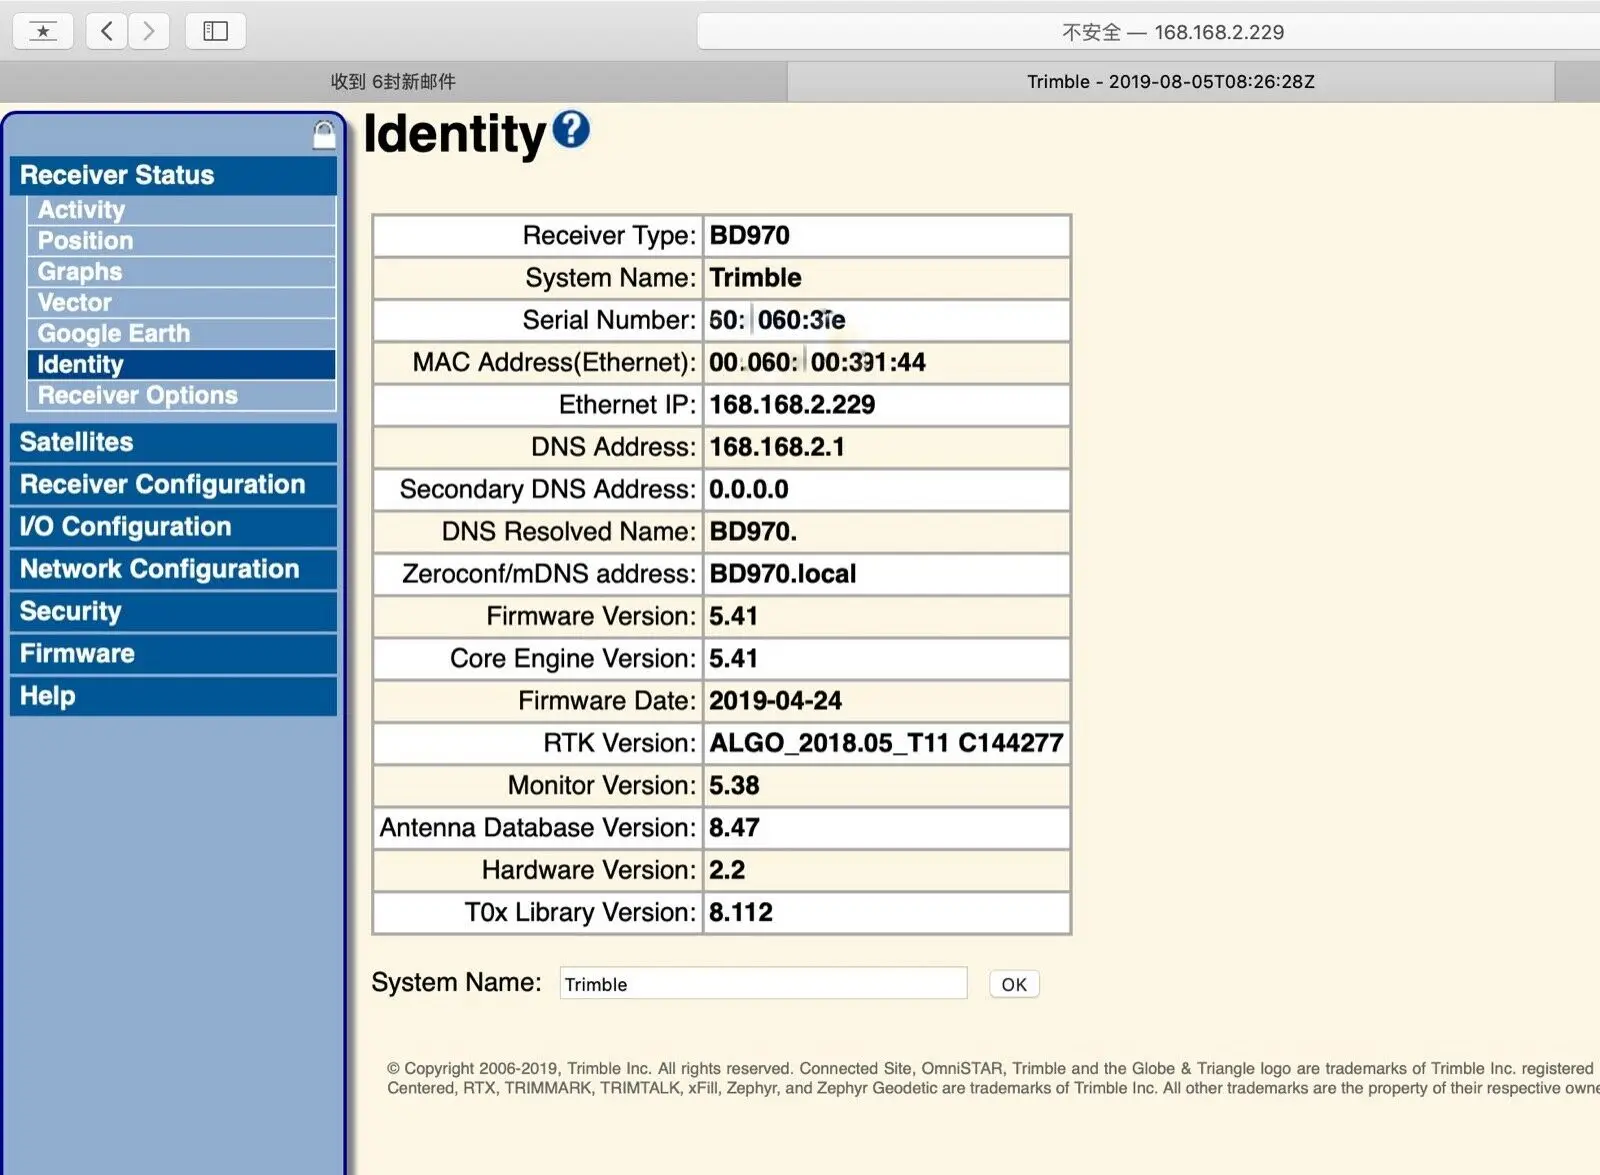Image resolution: width=1600 pixels, height=1175 pixels.
Task: Open the Graphs page
Action: [x=181, y=272]
